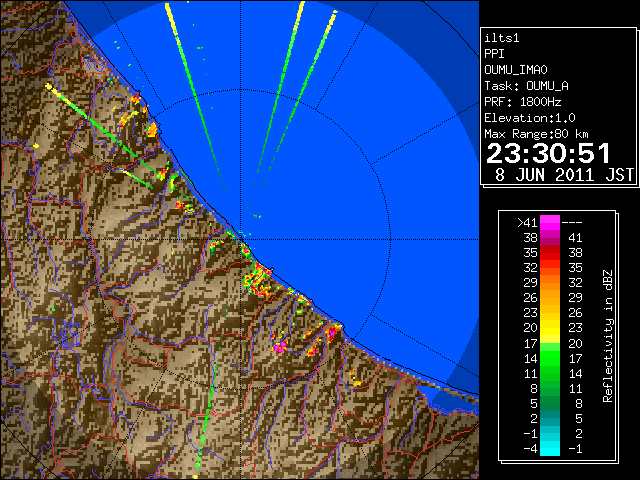This screenshot has height=480, width=640.
Task: Click the radar origin at the crosshair center
Action: [x=240, y=240]
